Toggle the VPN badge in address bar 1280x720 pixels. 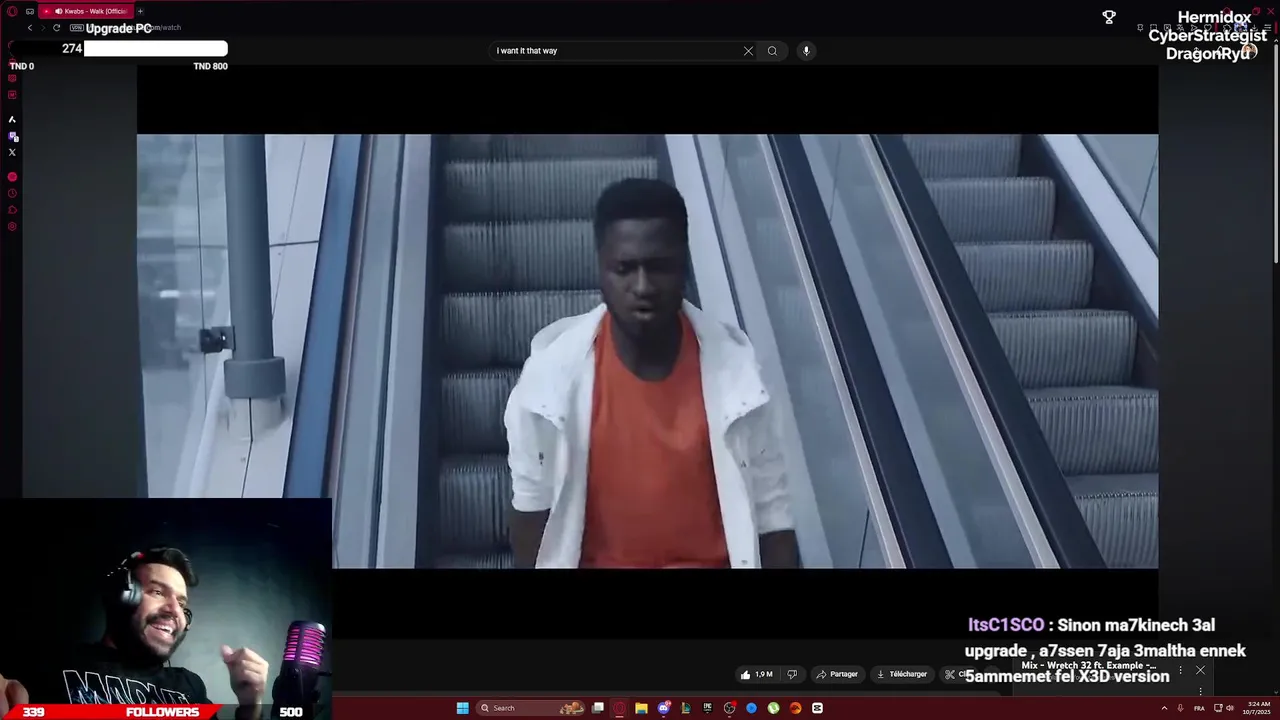[x=76, y=28]
